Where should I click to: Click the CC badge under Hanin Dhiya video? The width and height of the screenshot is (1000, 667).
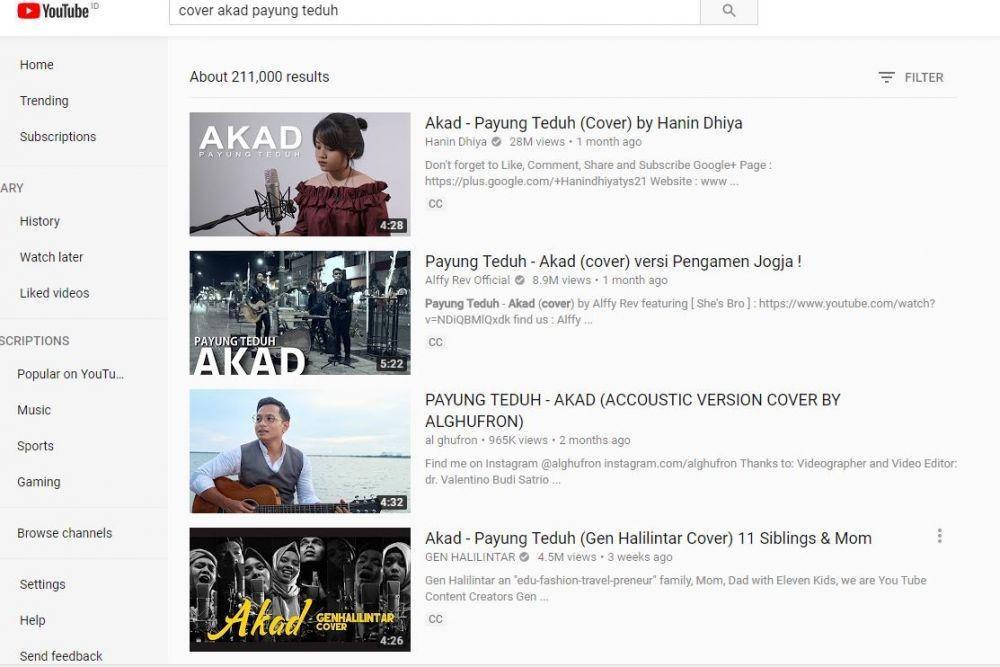click(x=436, y=204)
